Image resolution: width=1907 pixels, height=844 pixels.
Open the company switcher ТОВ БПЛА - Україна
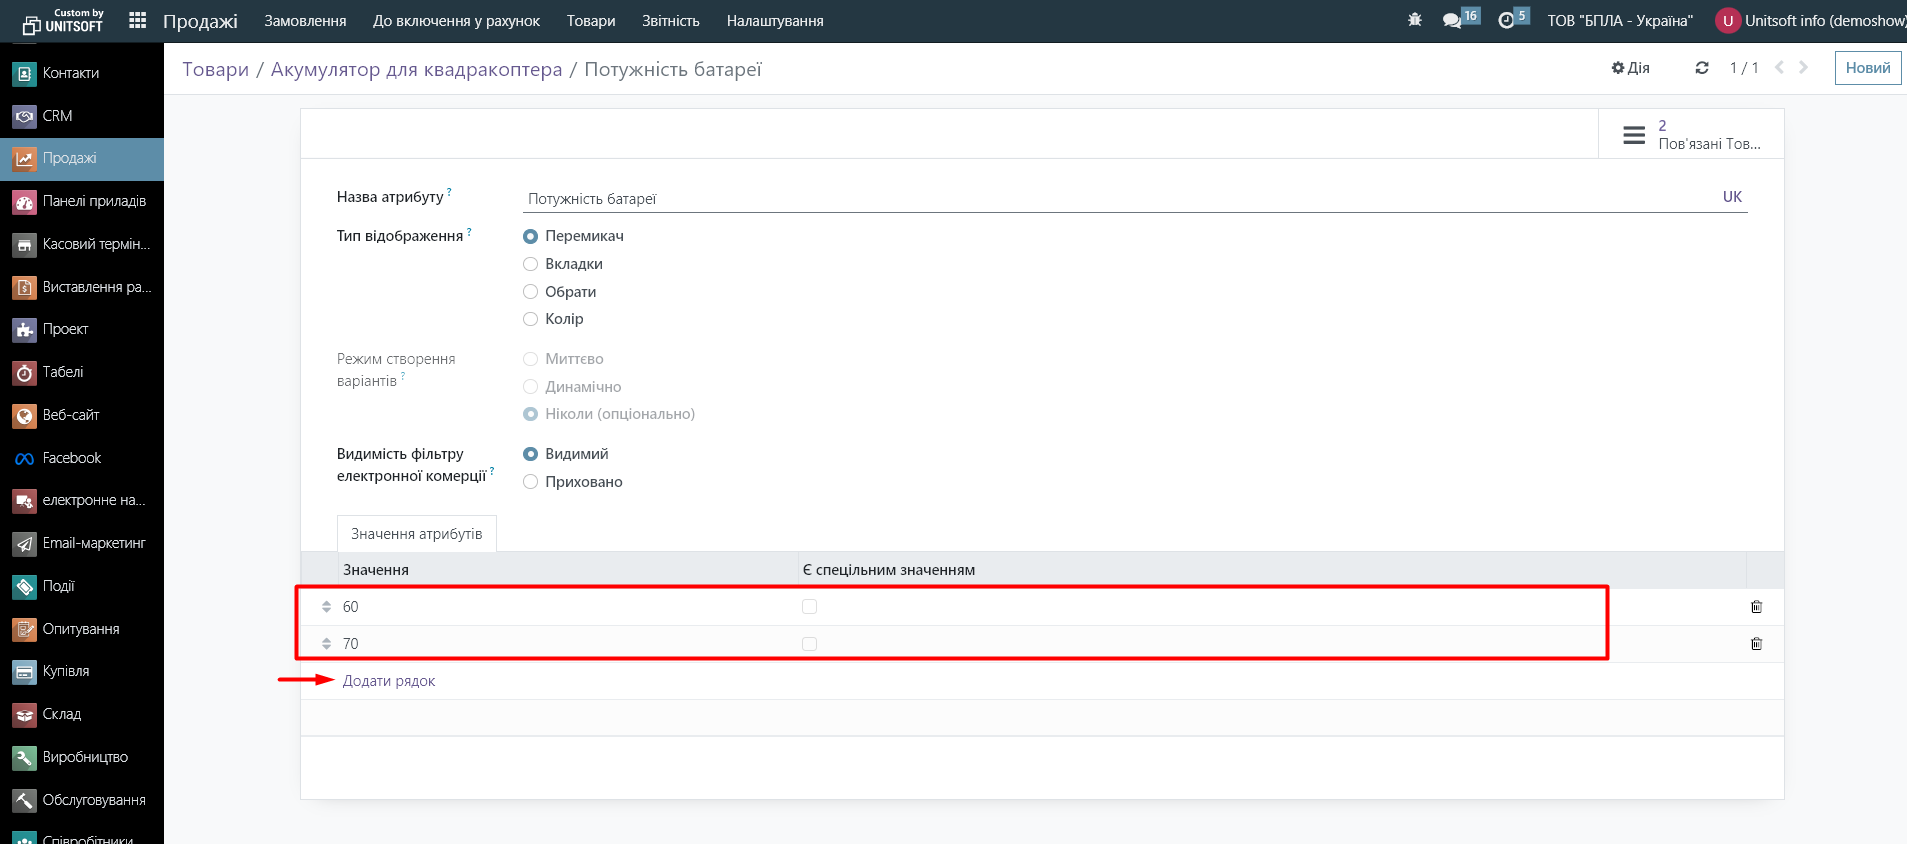pyautogui.click(x=1619, y=21)
